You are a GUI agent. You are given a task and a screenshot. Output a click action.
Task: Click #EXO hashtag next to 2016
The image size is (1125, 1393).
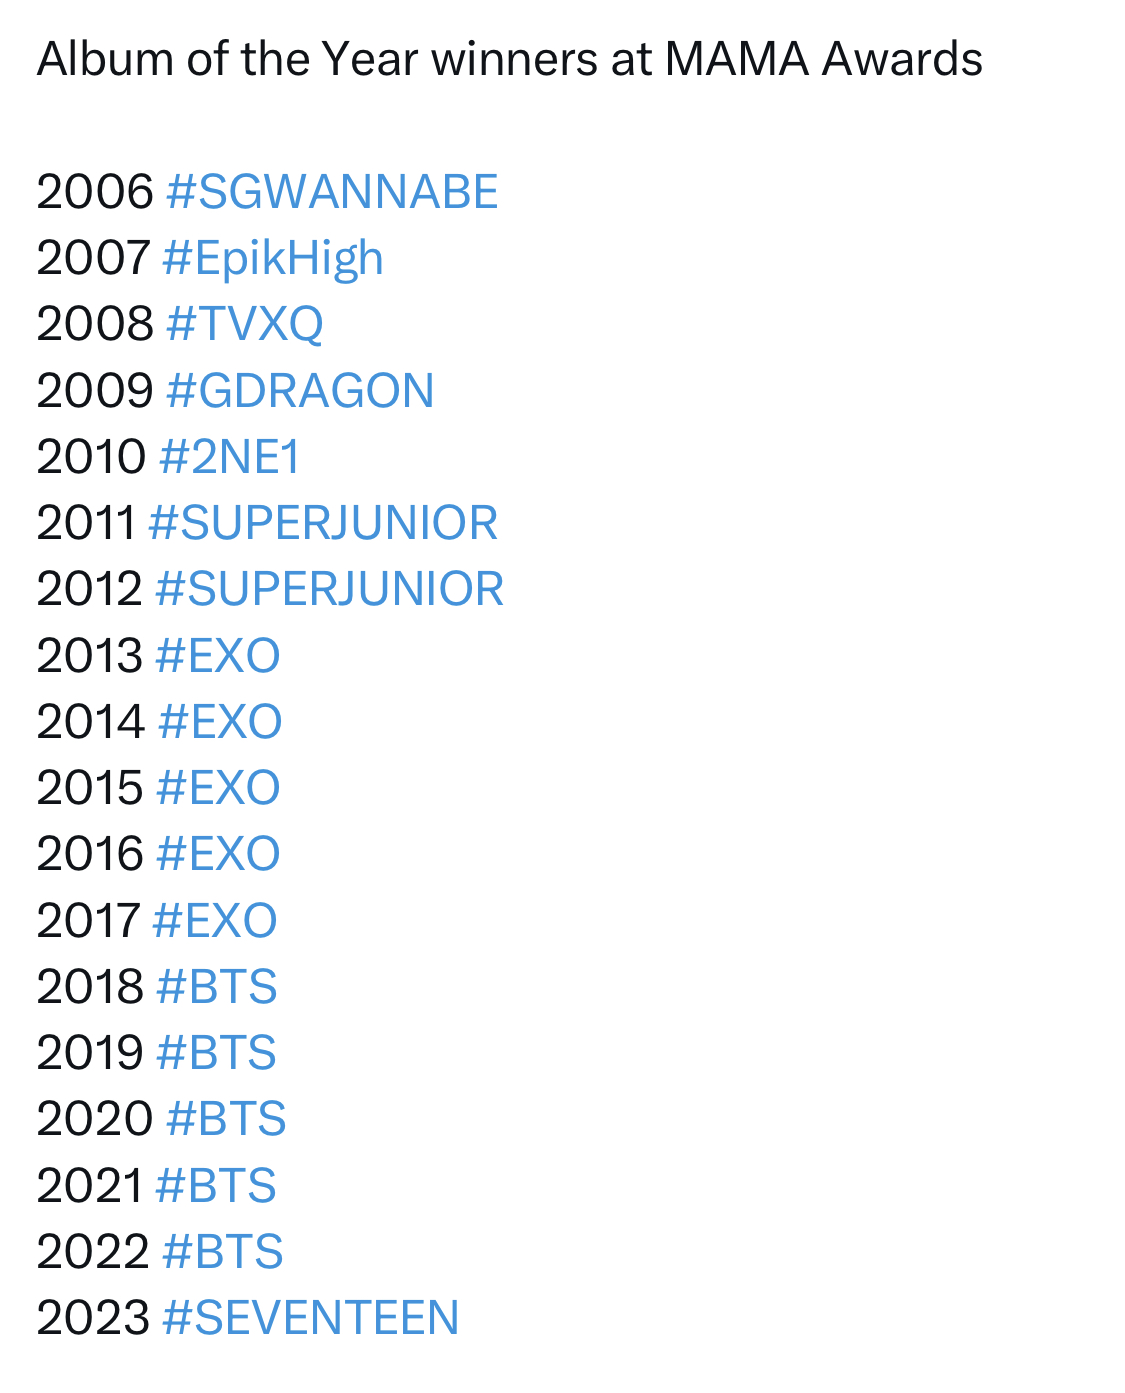coord(218,853)
